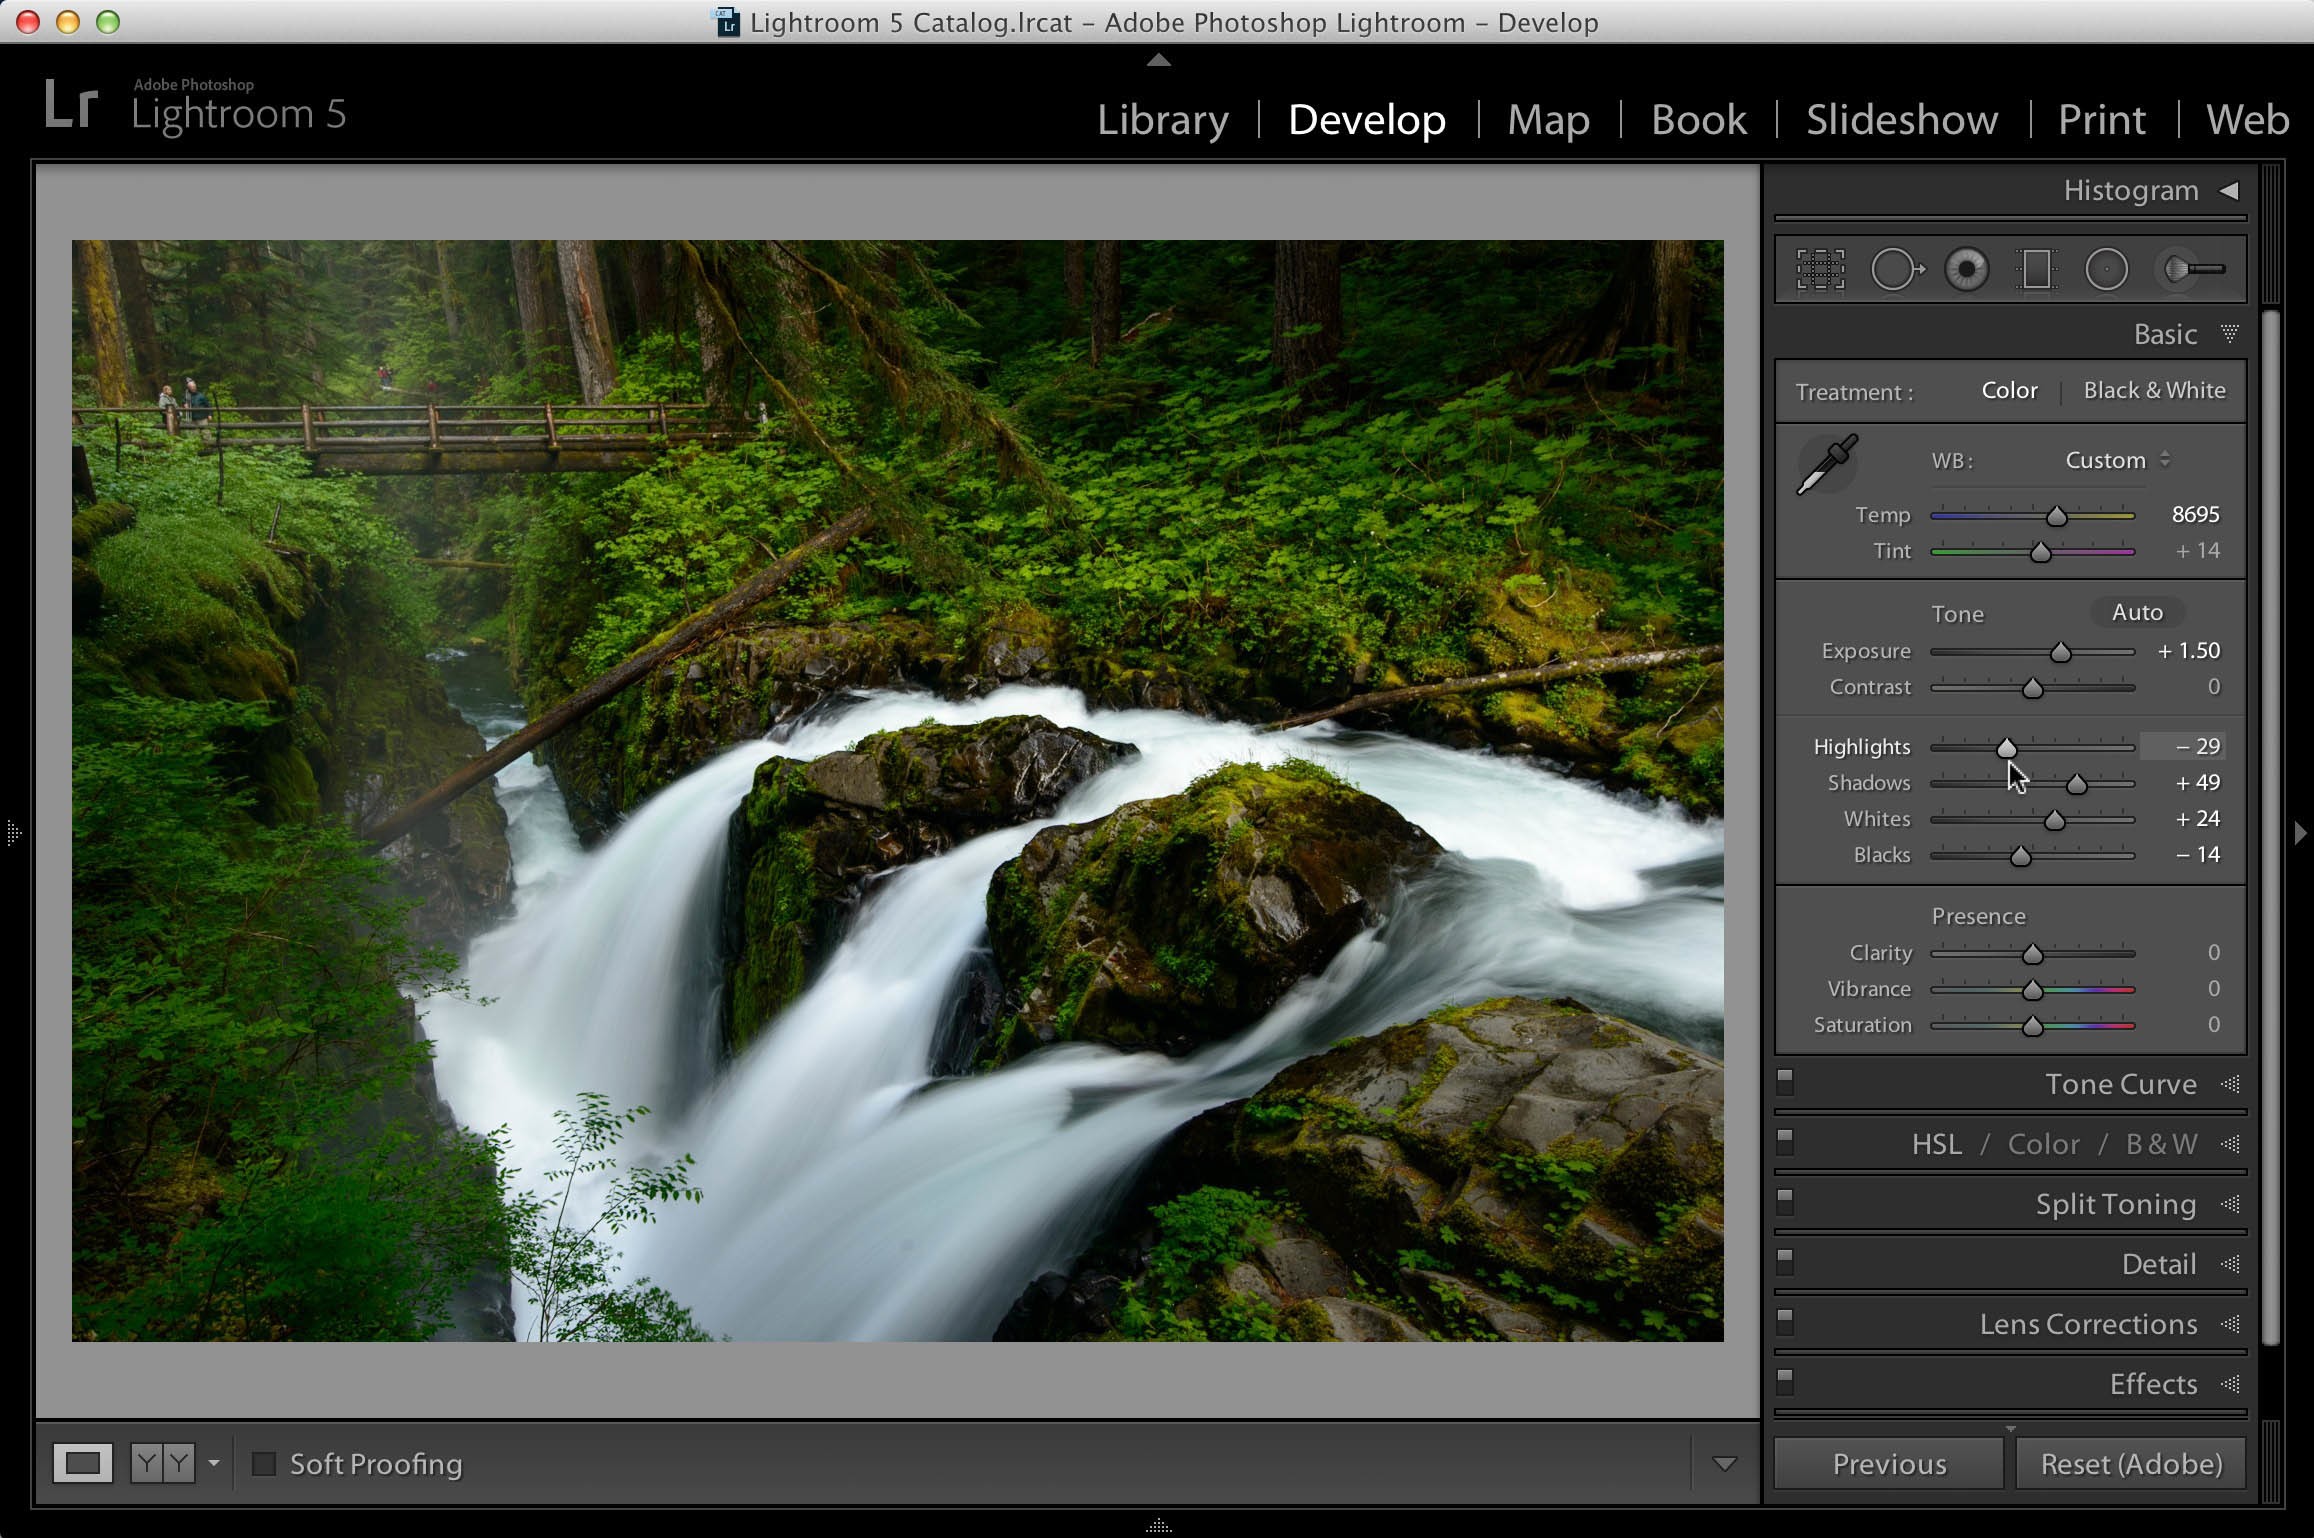Pick the White Balance eyedropper tool
This screenshot has height=1538, width=2314.
pyautogui.click(x=1827, y=464)
